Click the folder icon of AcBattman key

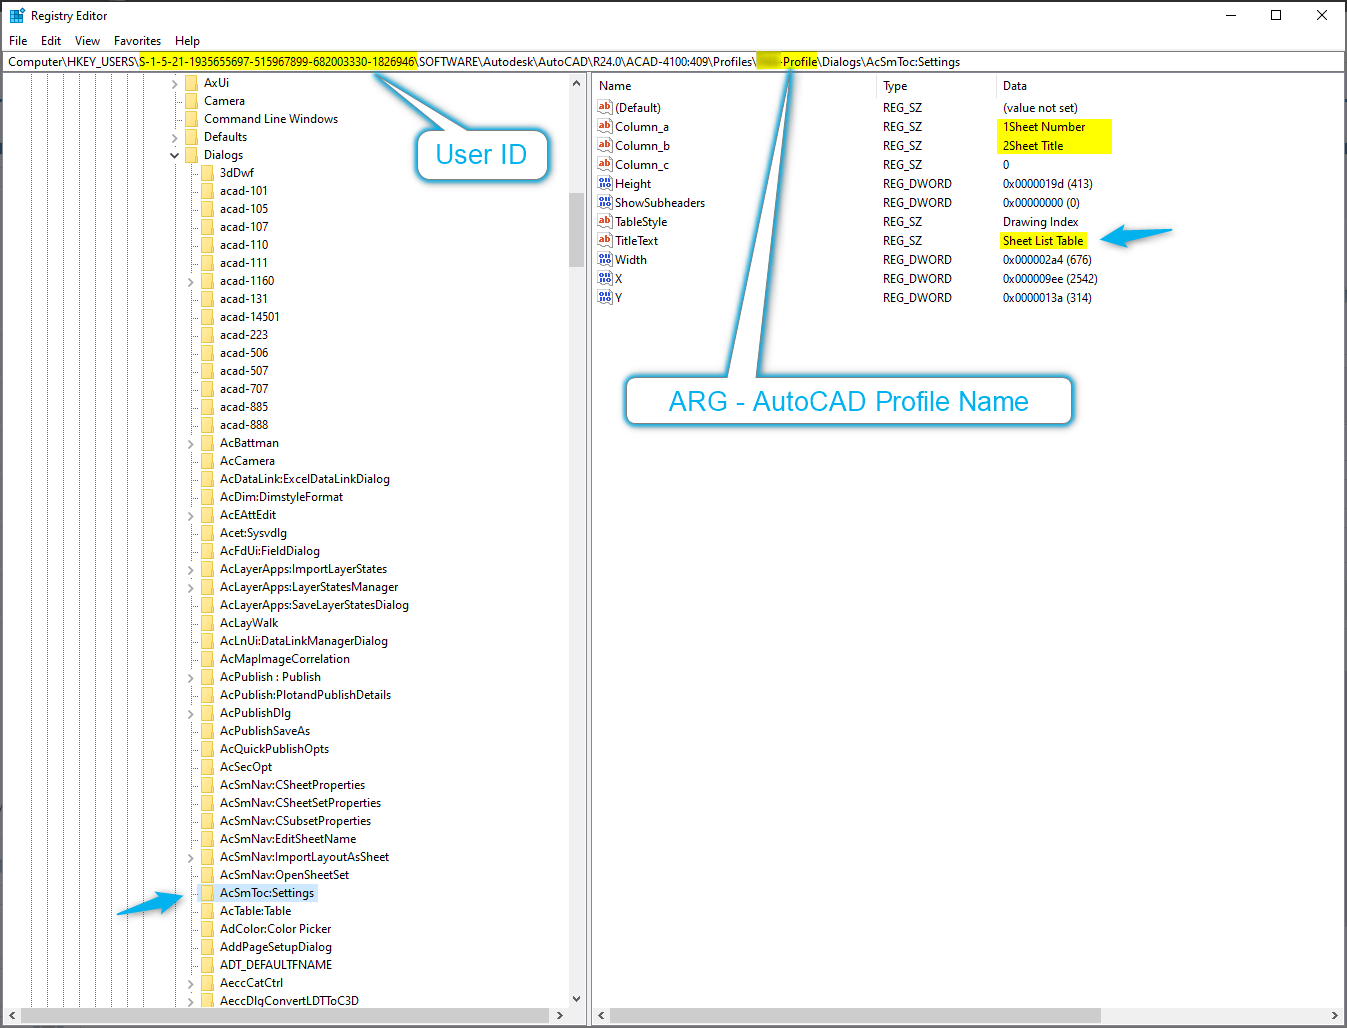pyautogui.click(x=208, y=443)
